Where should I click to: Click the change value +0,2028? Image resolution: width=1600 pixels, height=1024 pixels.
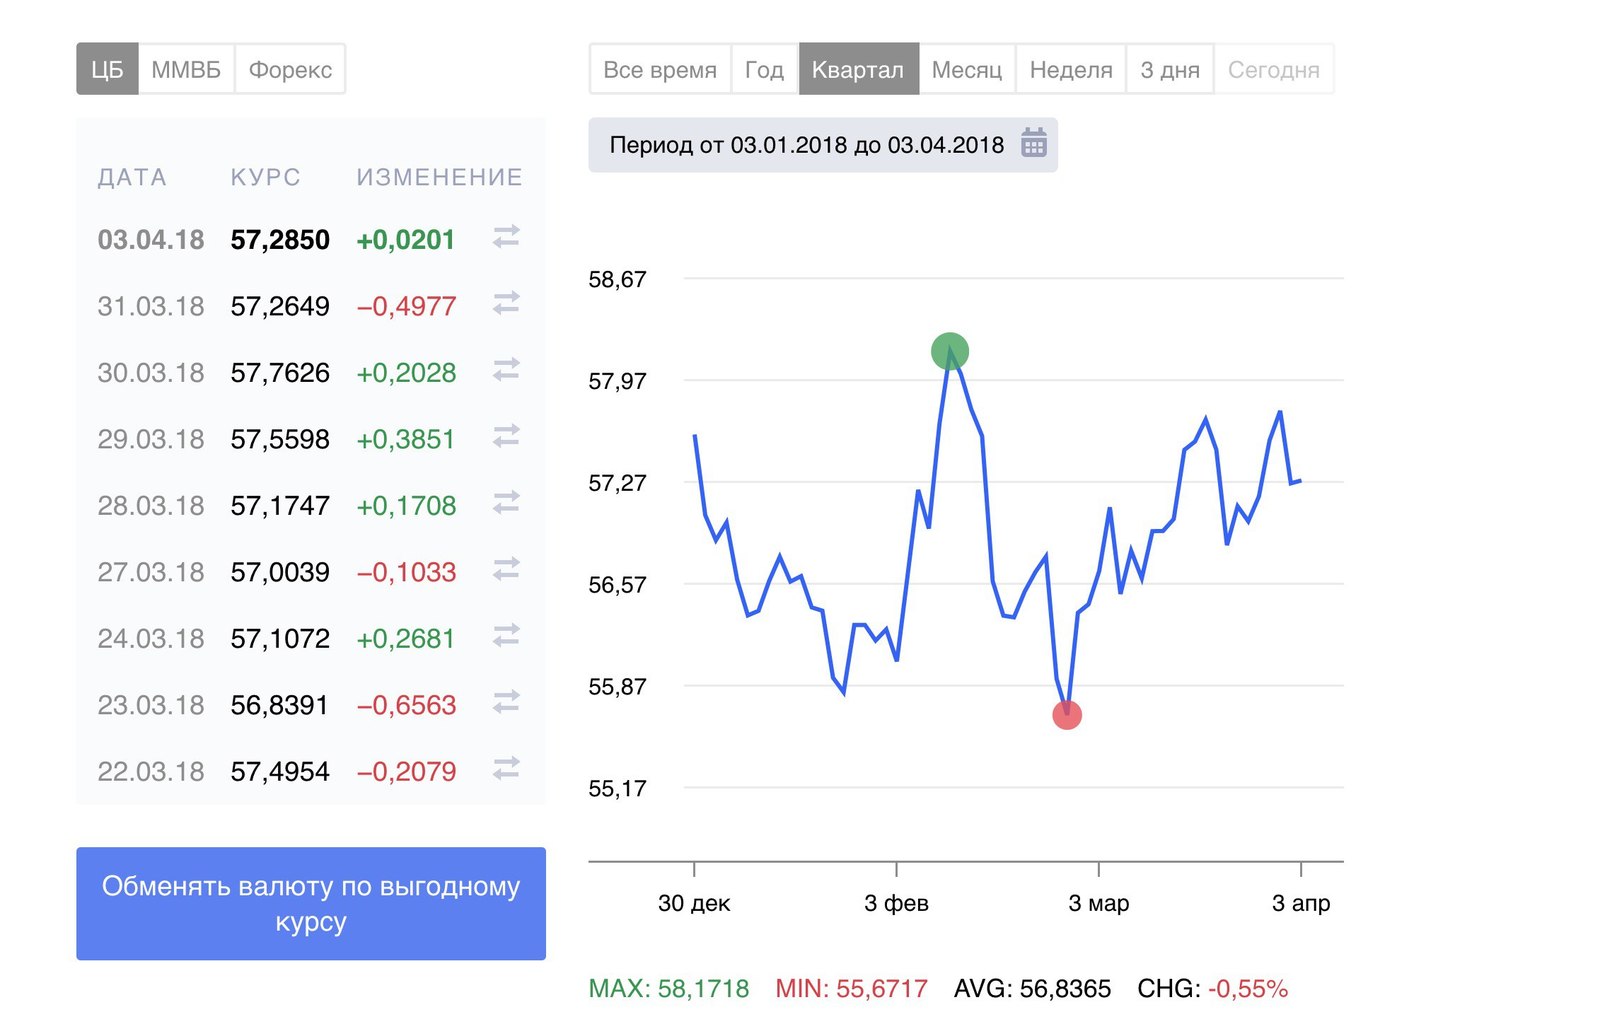(x=406, y=373)
